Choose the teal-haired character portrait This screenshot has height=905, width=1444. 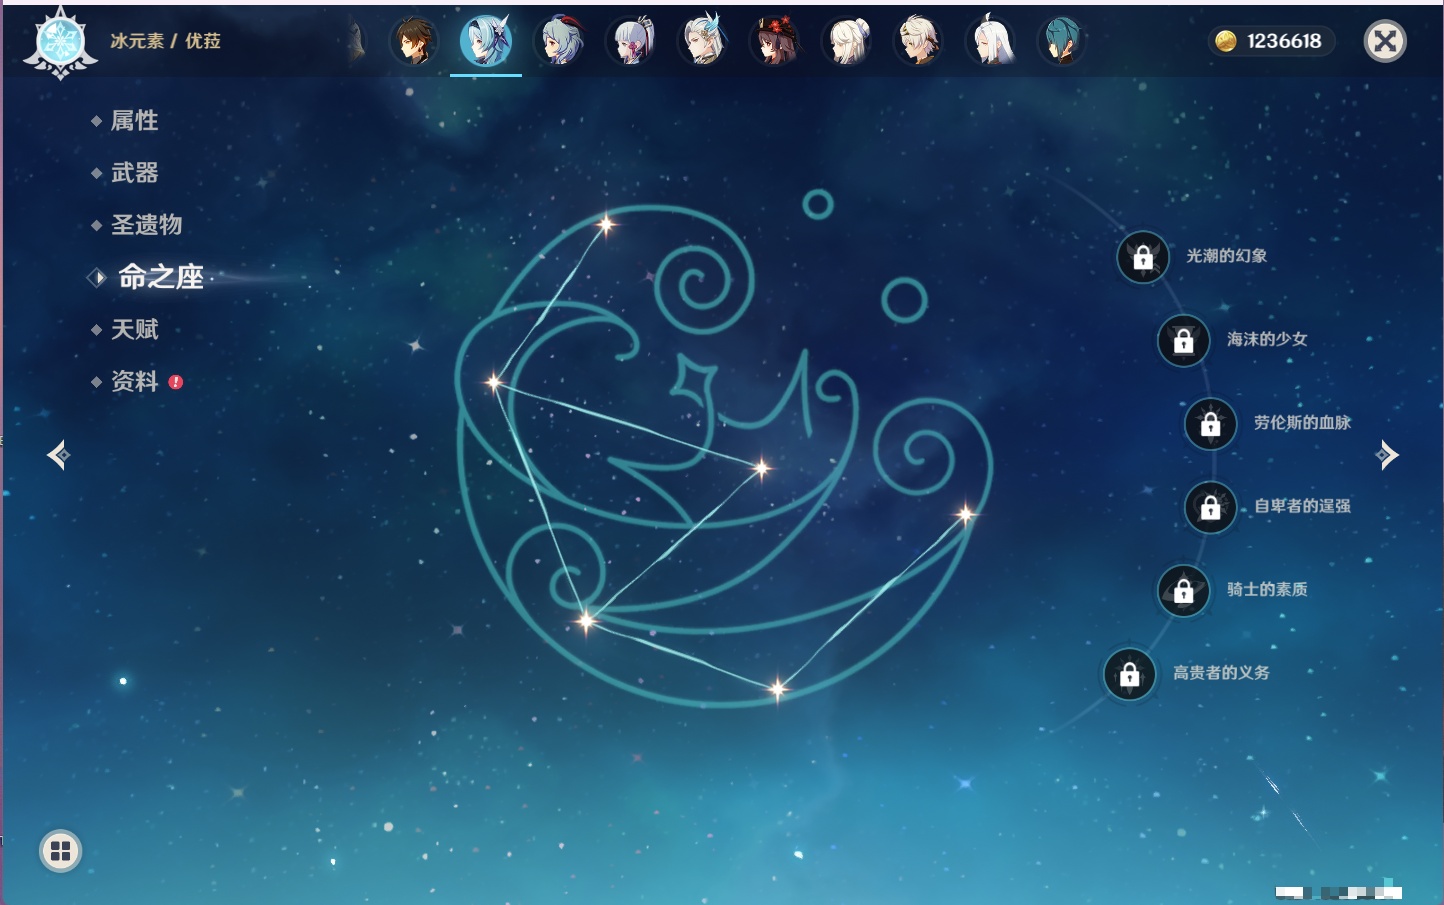click(1061, 42)
